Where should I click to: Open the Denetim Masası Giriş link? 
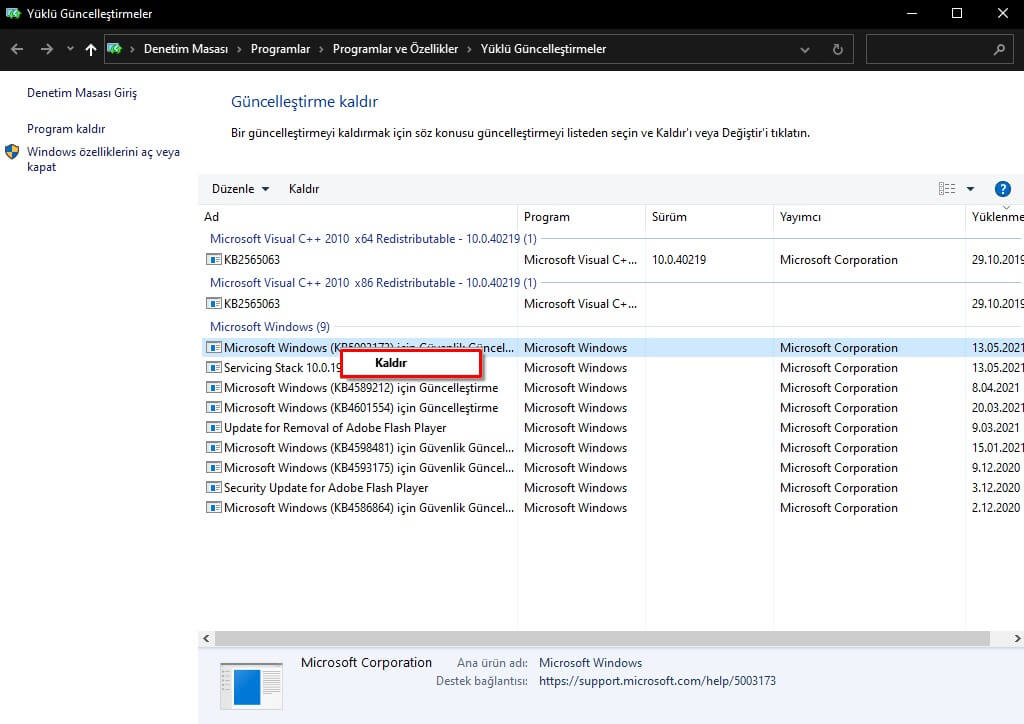pyautogui.click(x=82, y=93)
